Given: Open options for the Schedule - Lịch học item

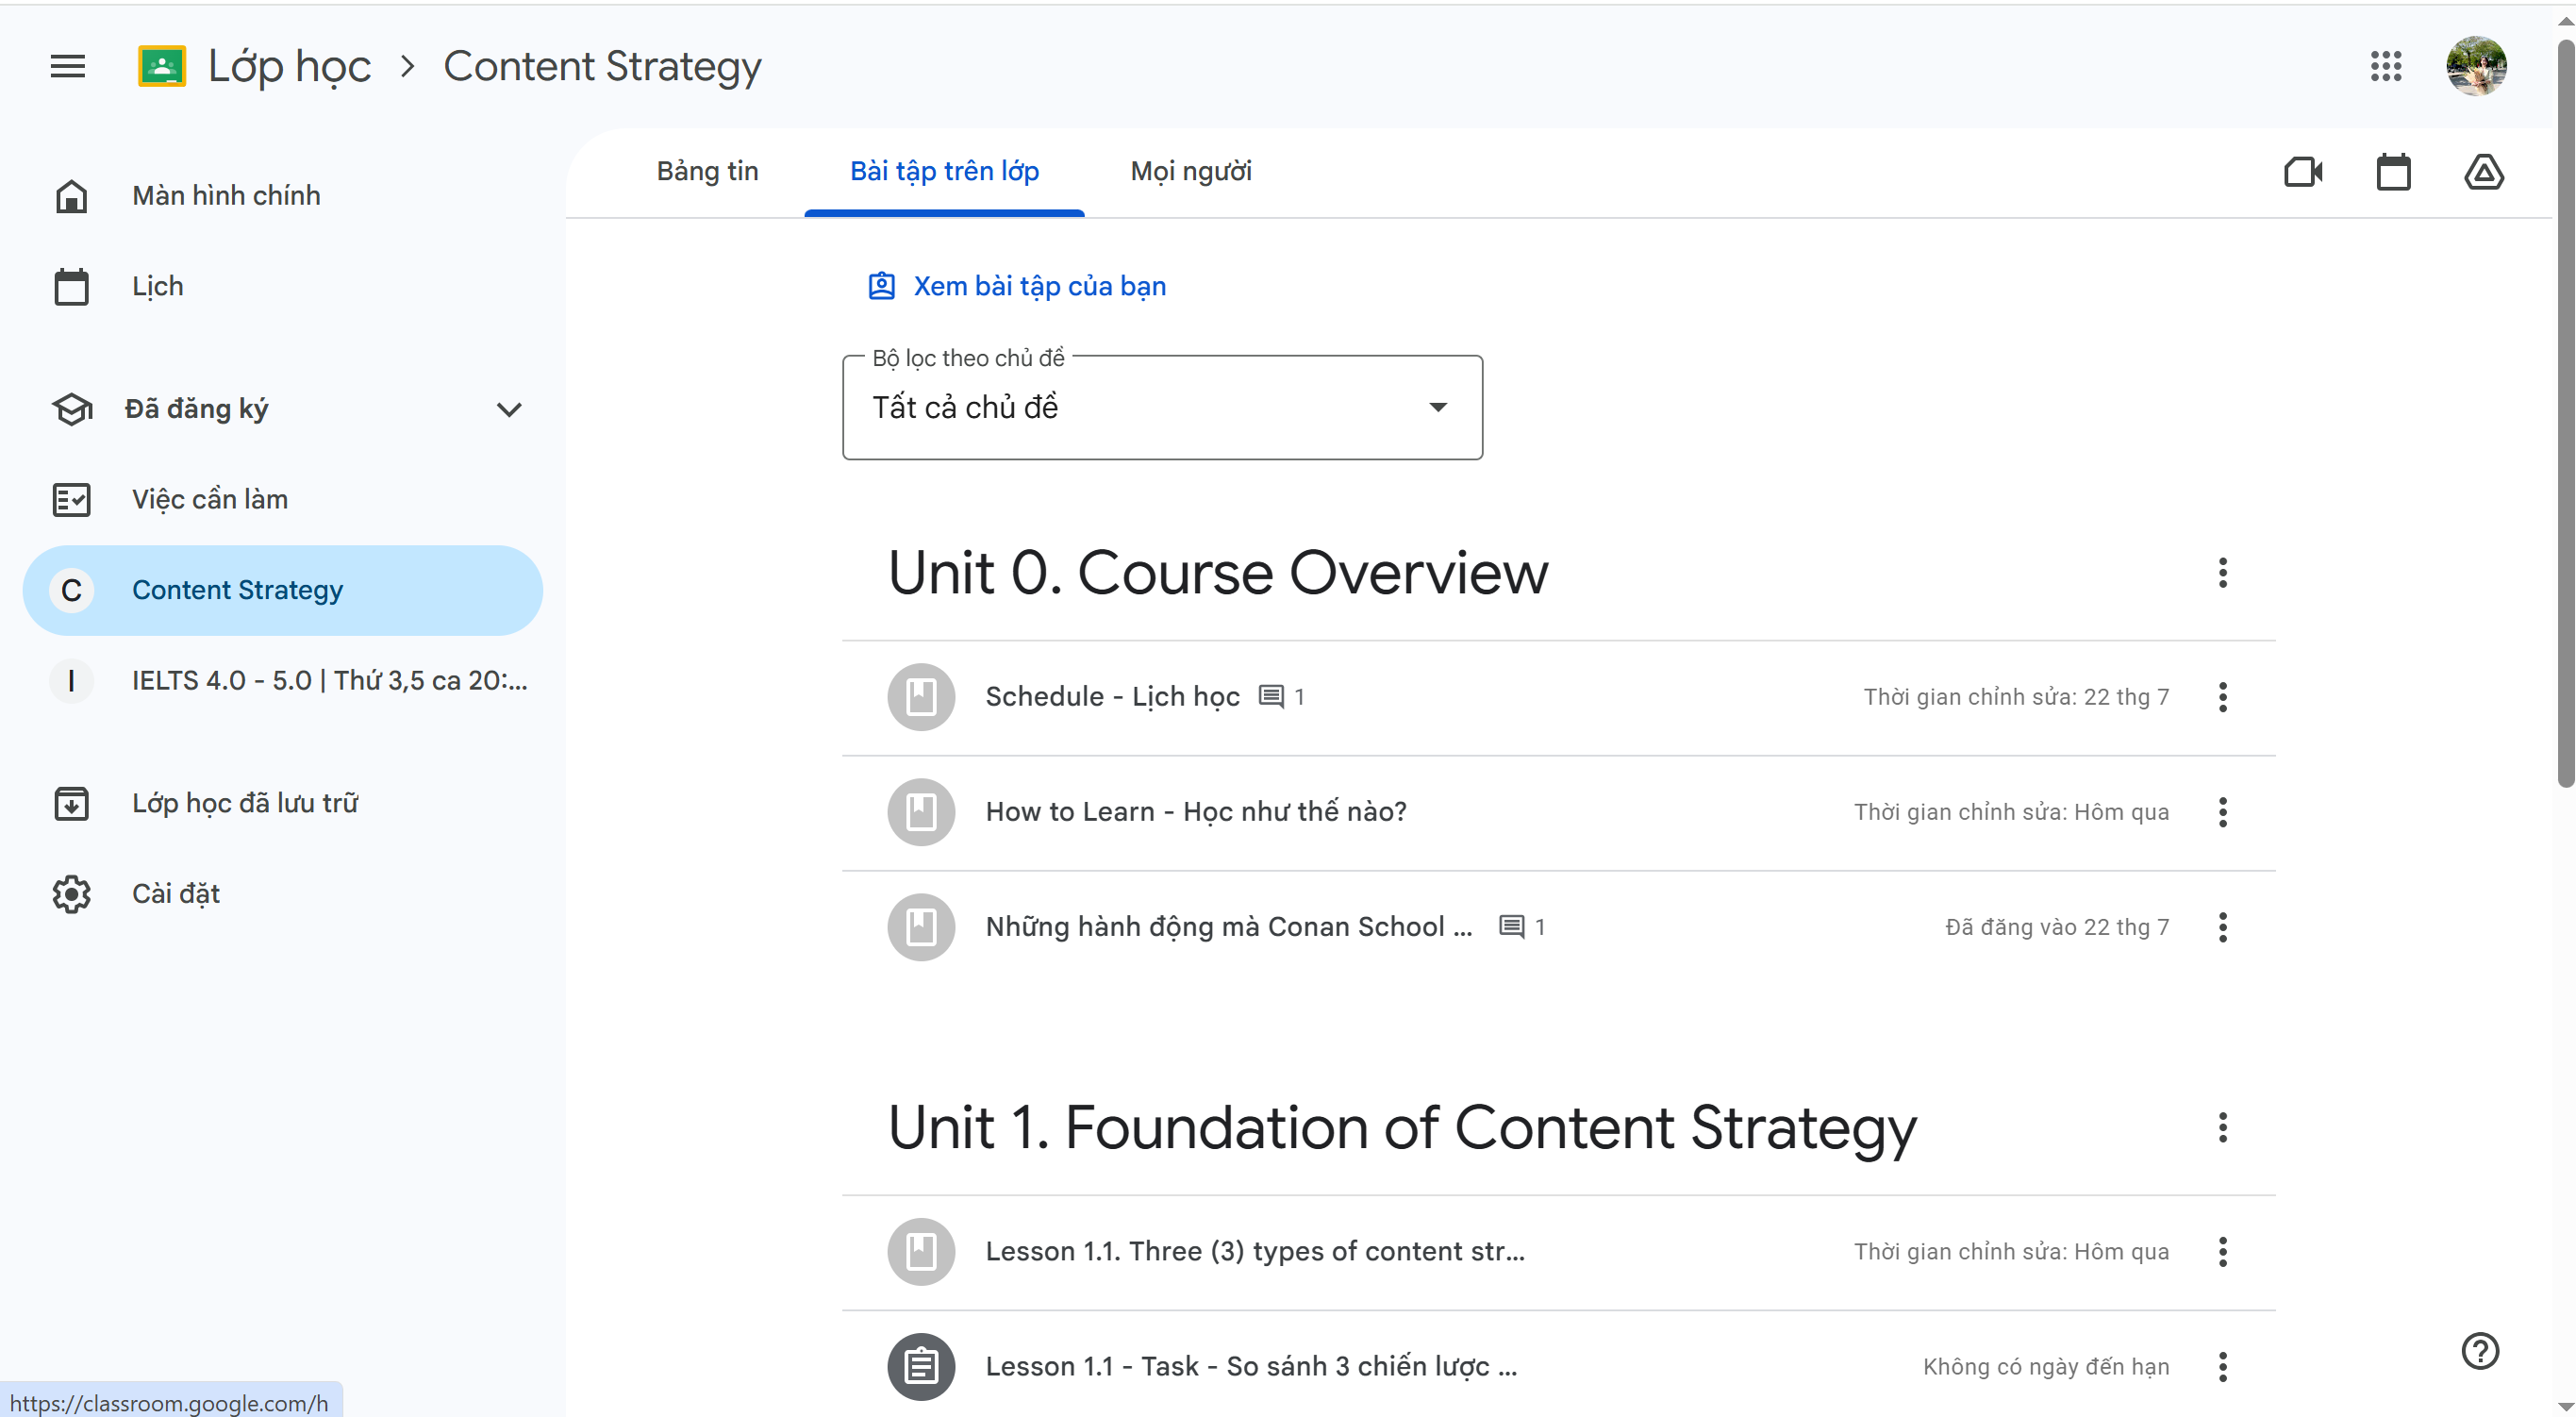Looking at the screenshot, I should tap(2222, 697).
